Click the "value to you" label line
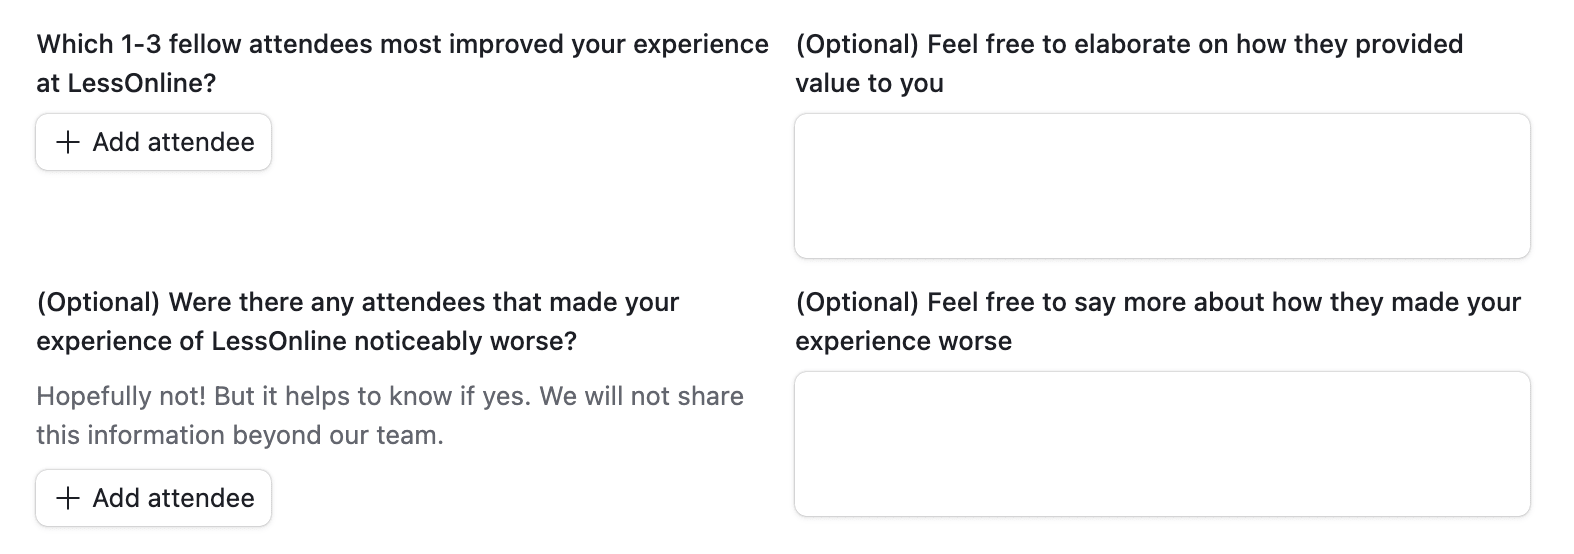 [x=869, y=84]
